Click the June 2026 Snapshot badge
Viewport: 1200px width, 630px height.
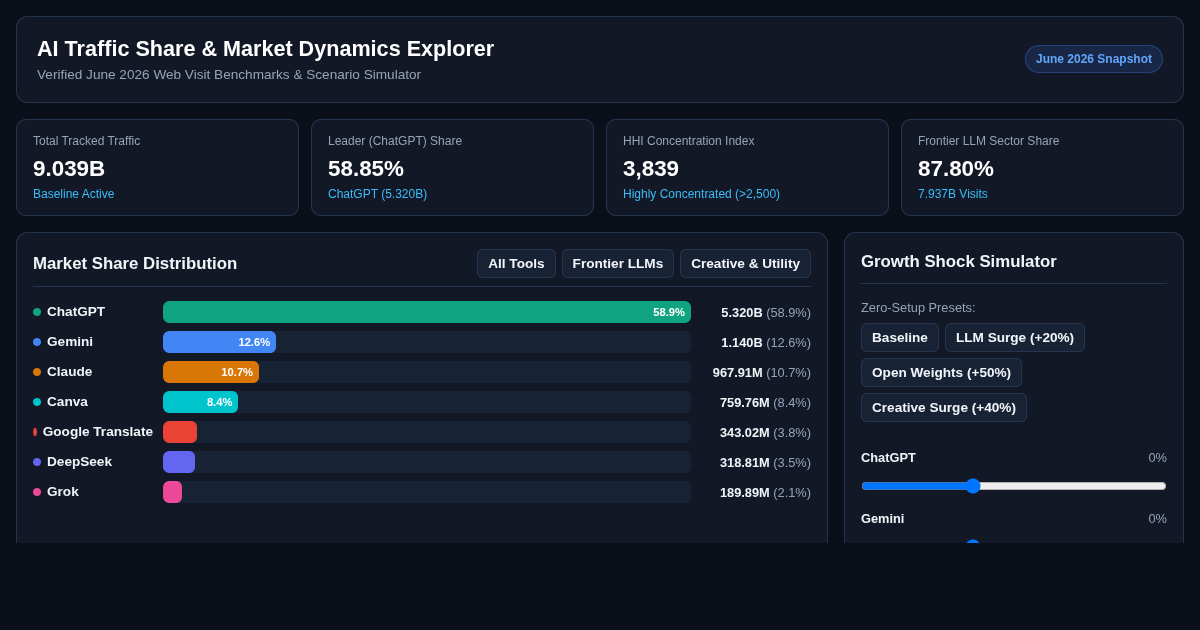1094,59
